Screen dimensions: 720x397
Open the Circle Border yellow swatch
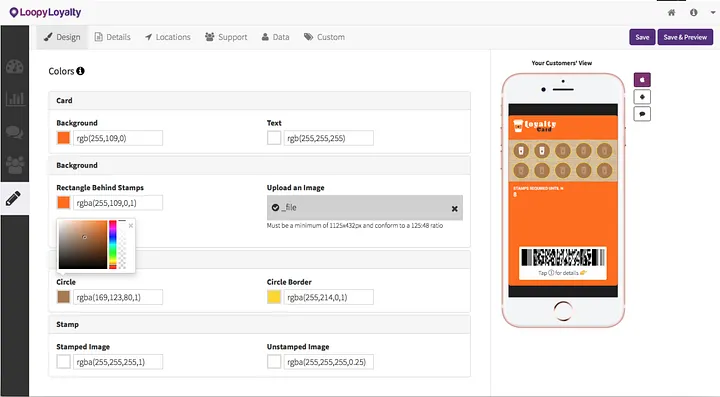[274, 296]
